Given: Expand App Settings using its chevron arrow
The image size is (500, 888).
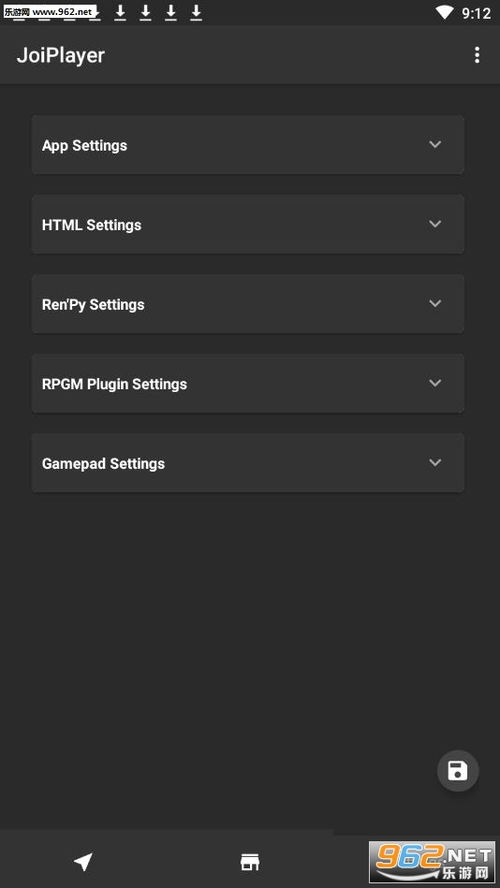Looking at the screenshot, I should (x=435, y=144).
